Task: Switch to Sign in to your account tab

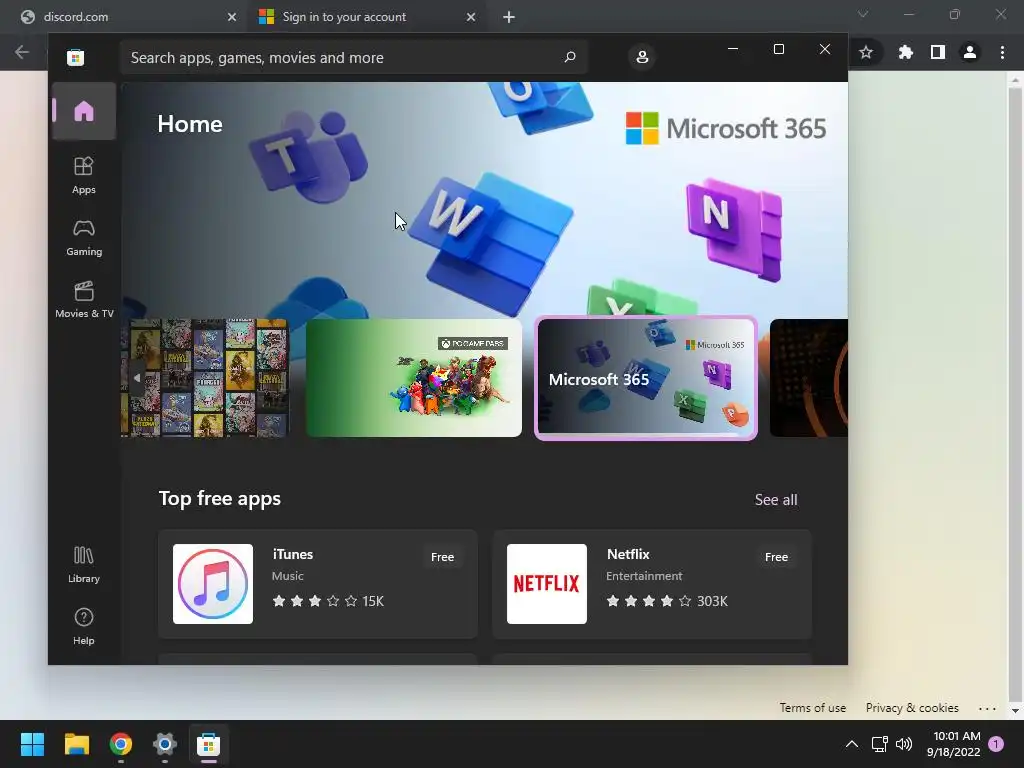Action: [366, 17]
